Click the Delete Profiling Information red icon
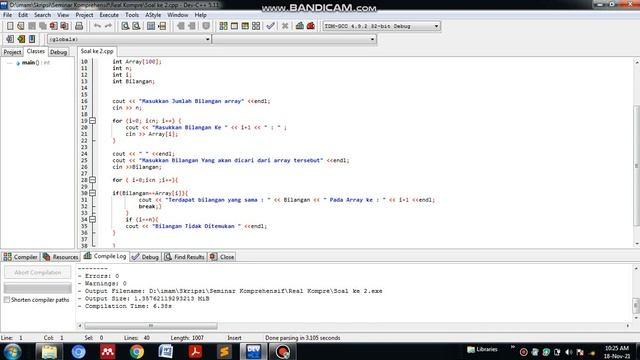This screenshot has width=640, height=360. 311,26
